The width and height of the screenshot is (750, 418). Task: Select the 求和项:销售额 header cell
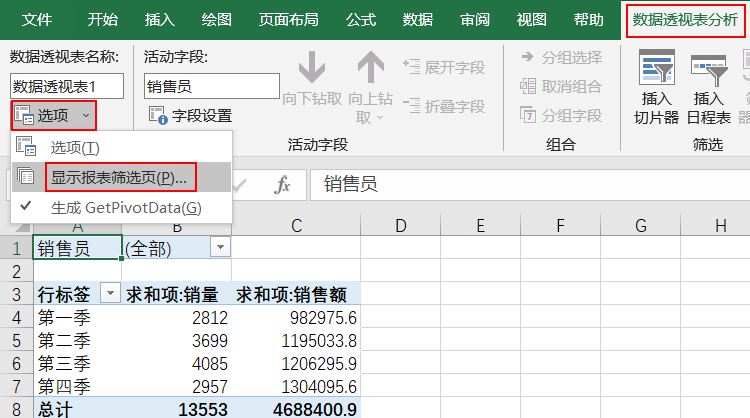[296, 294]
